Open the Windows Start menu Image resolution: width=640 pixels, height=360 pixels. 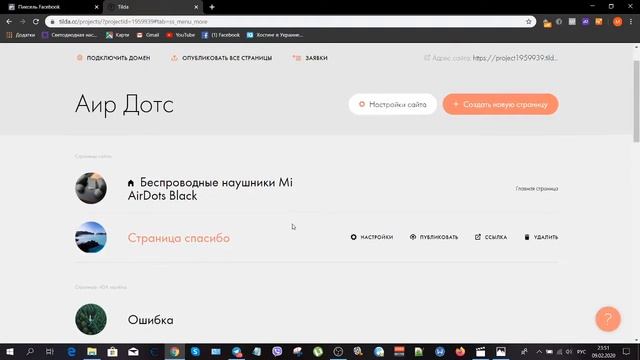coord(10,351)
